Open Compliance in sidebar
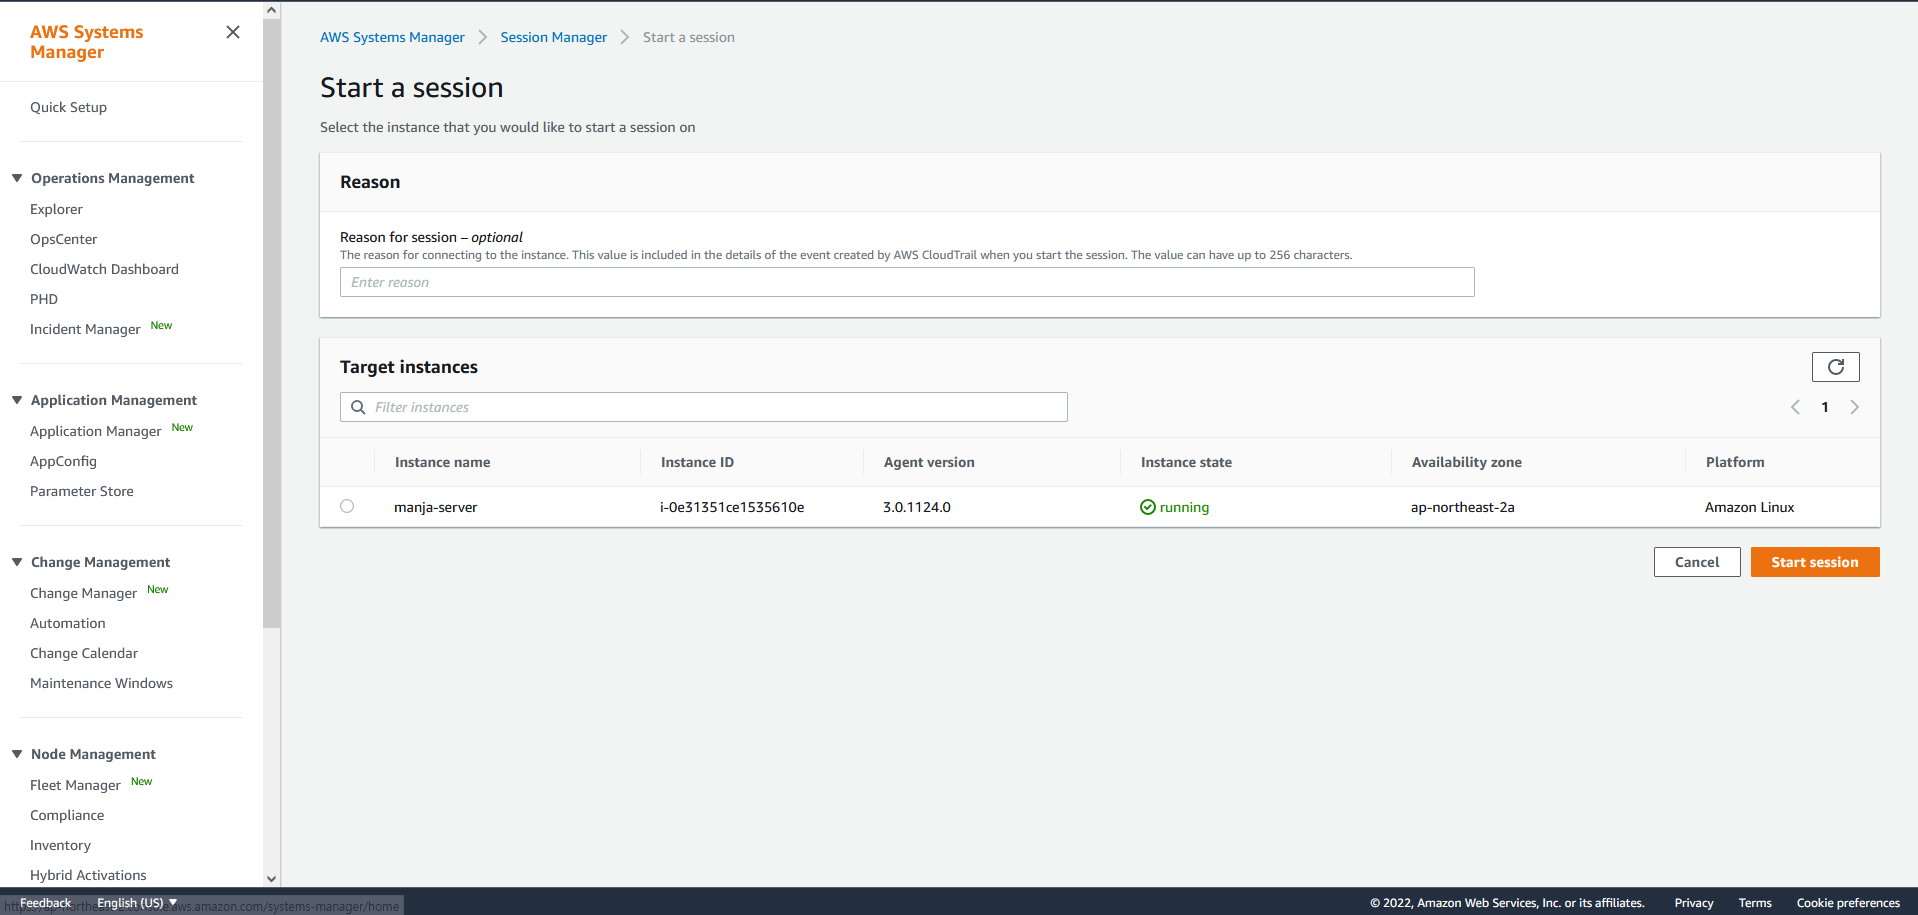 pyautogui.click(x=67, y=815)
